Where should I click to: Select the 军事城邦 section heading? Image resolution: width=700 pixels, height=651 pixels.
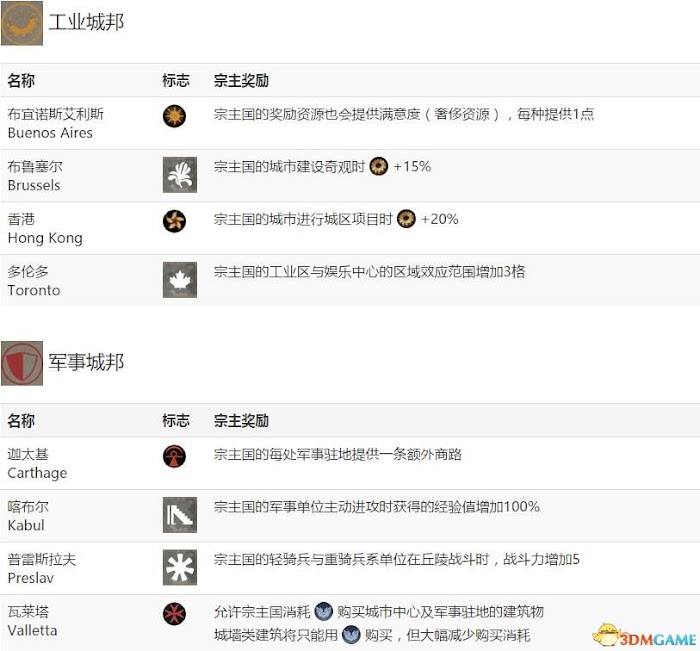tap(86, 362)
